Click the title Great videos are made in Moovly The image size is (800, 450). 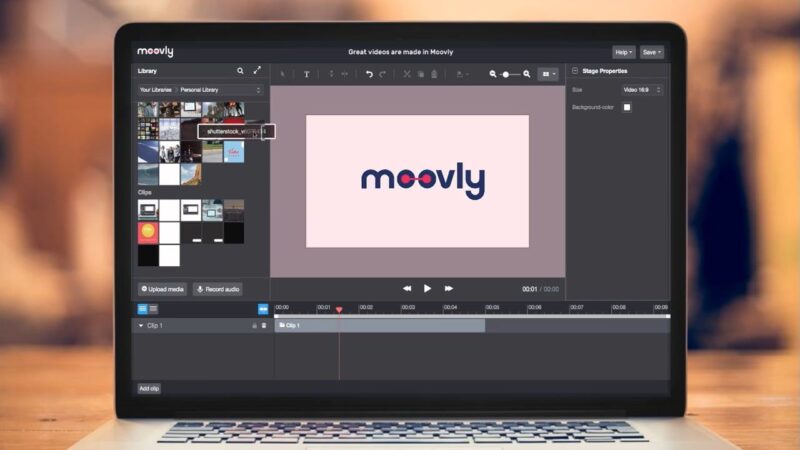point(401,52)
